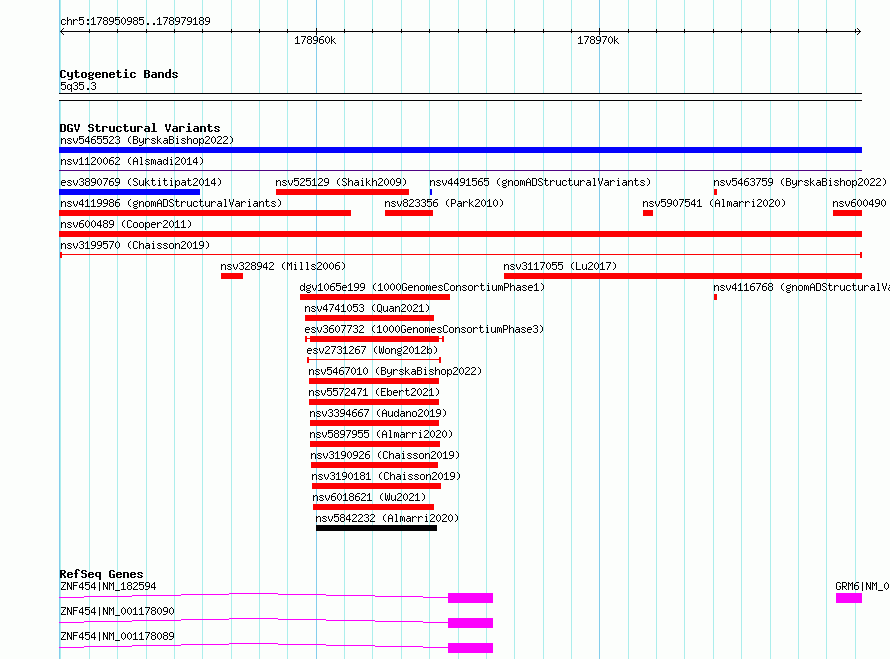Click the blue nsv5465523 ByrskaBishop2022 variant bar
Screen dimensions: 890x659
tap(460, 150)
